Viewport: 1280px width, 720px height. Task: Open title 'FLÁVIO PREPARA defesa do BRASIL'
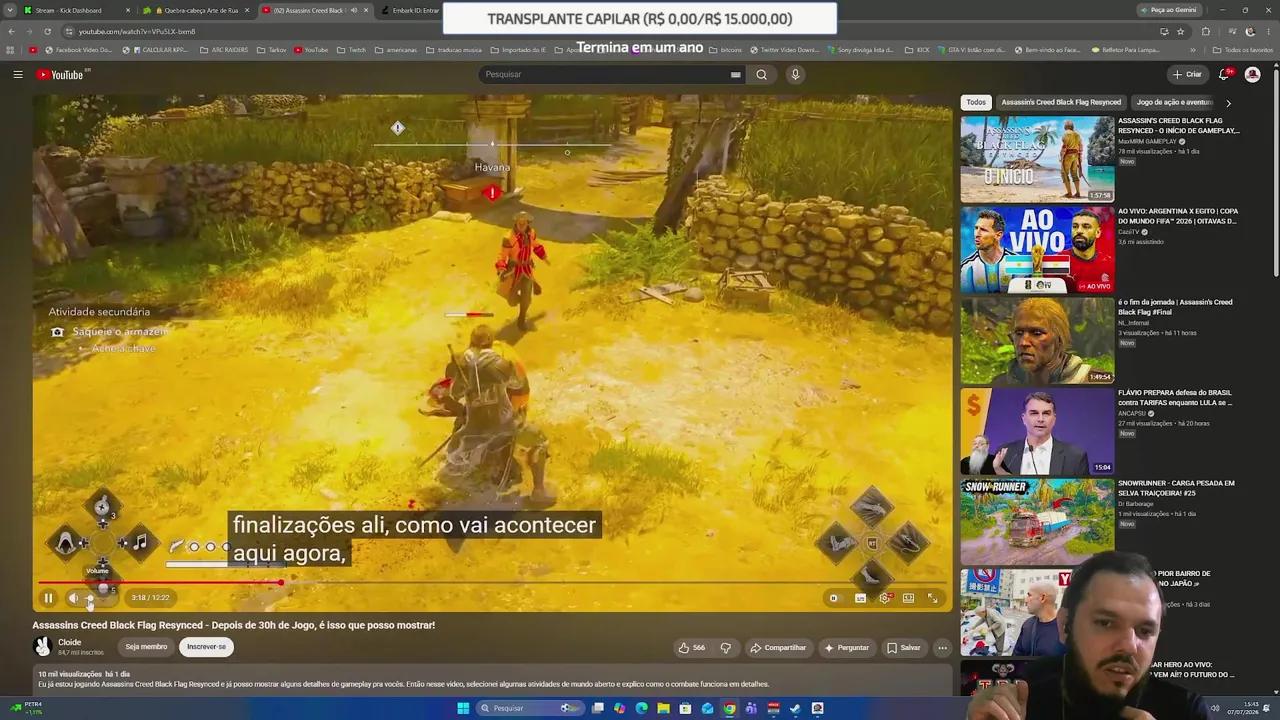click(x=1176, y=397)
